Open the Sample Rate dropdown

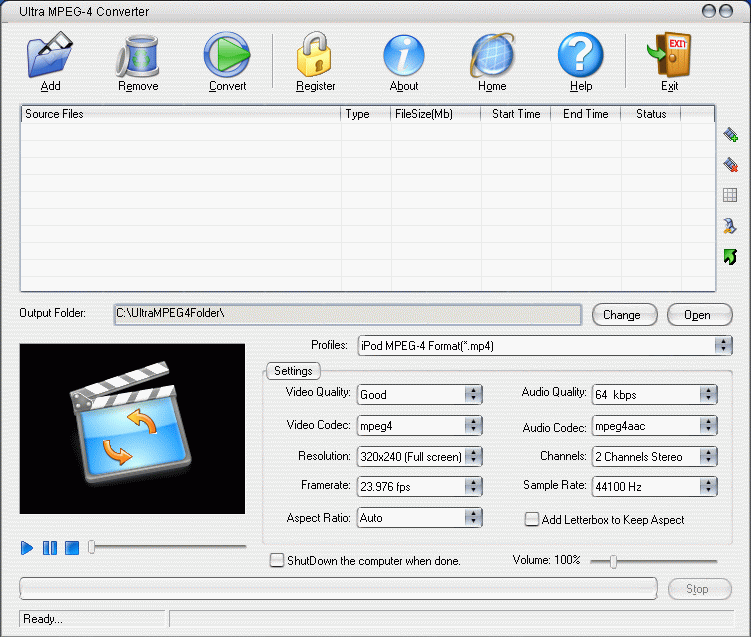coord(708,487)
